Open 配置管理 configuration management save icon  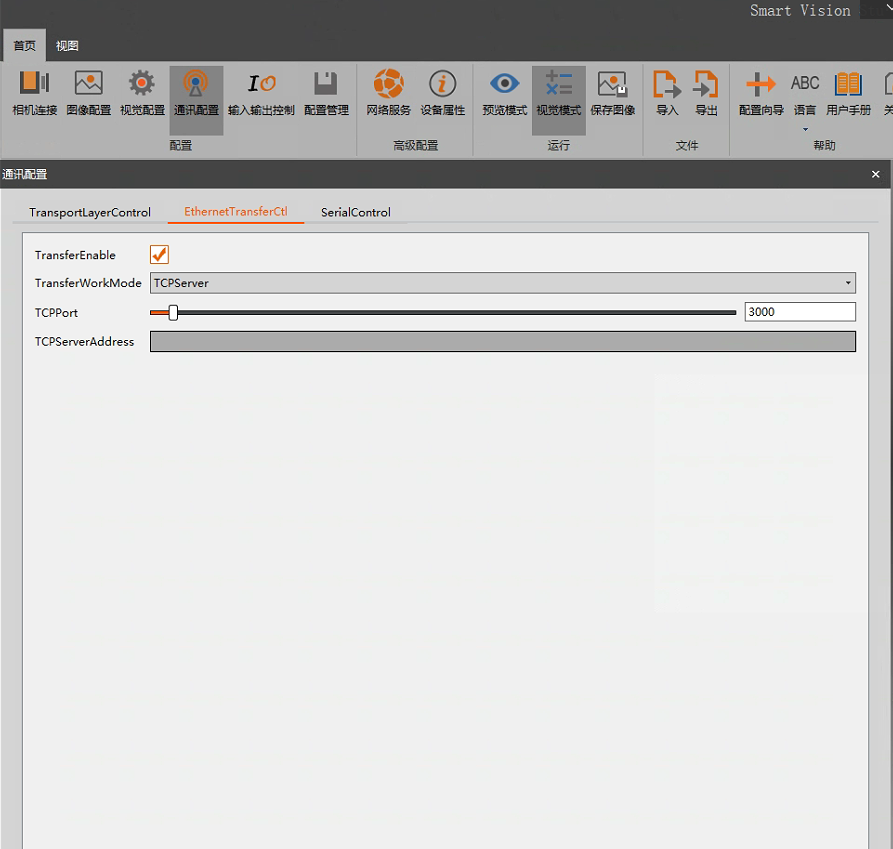tap(325, 94)
